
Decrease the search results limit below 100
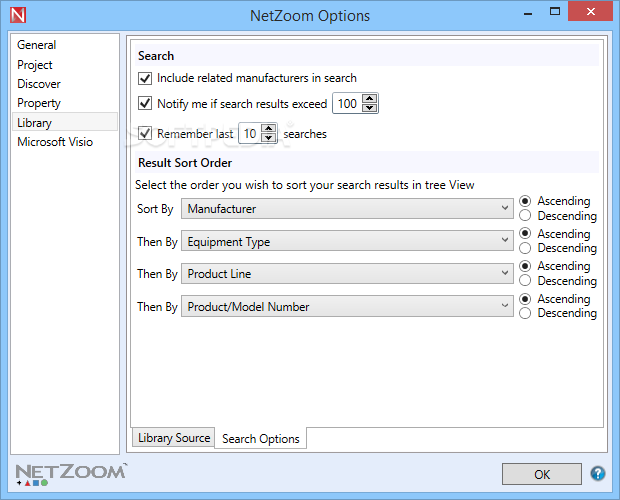click(x=369, y=108)
